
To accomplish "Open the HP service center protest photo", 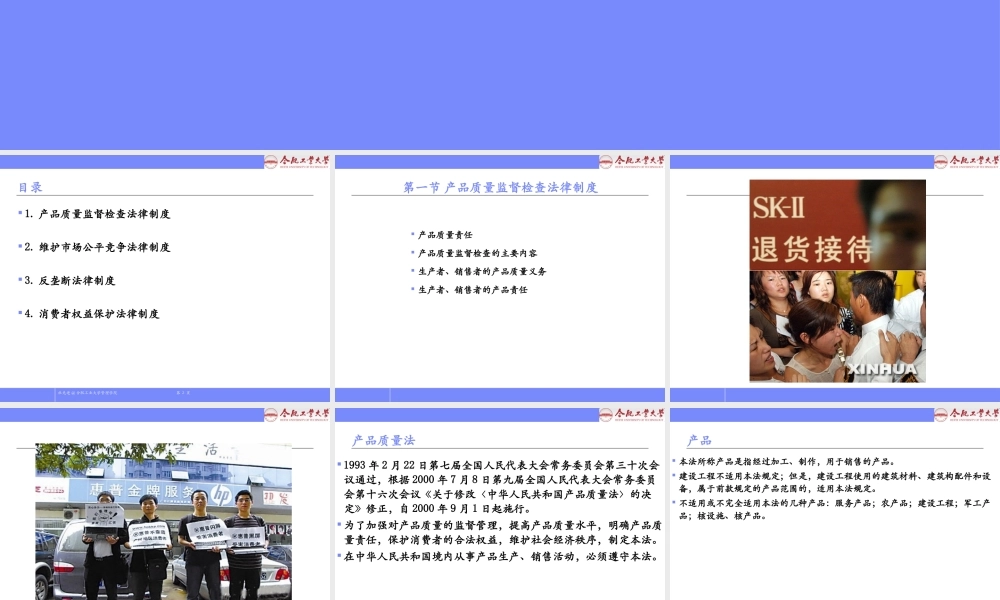I will click(164, 521).
